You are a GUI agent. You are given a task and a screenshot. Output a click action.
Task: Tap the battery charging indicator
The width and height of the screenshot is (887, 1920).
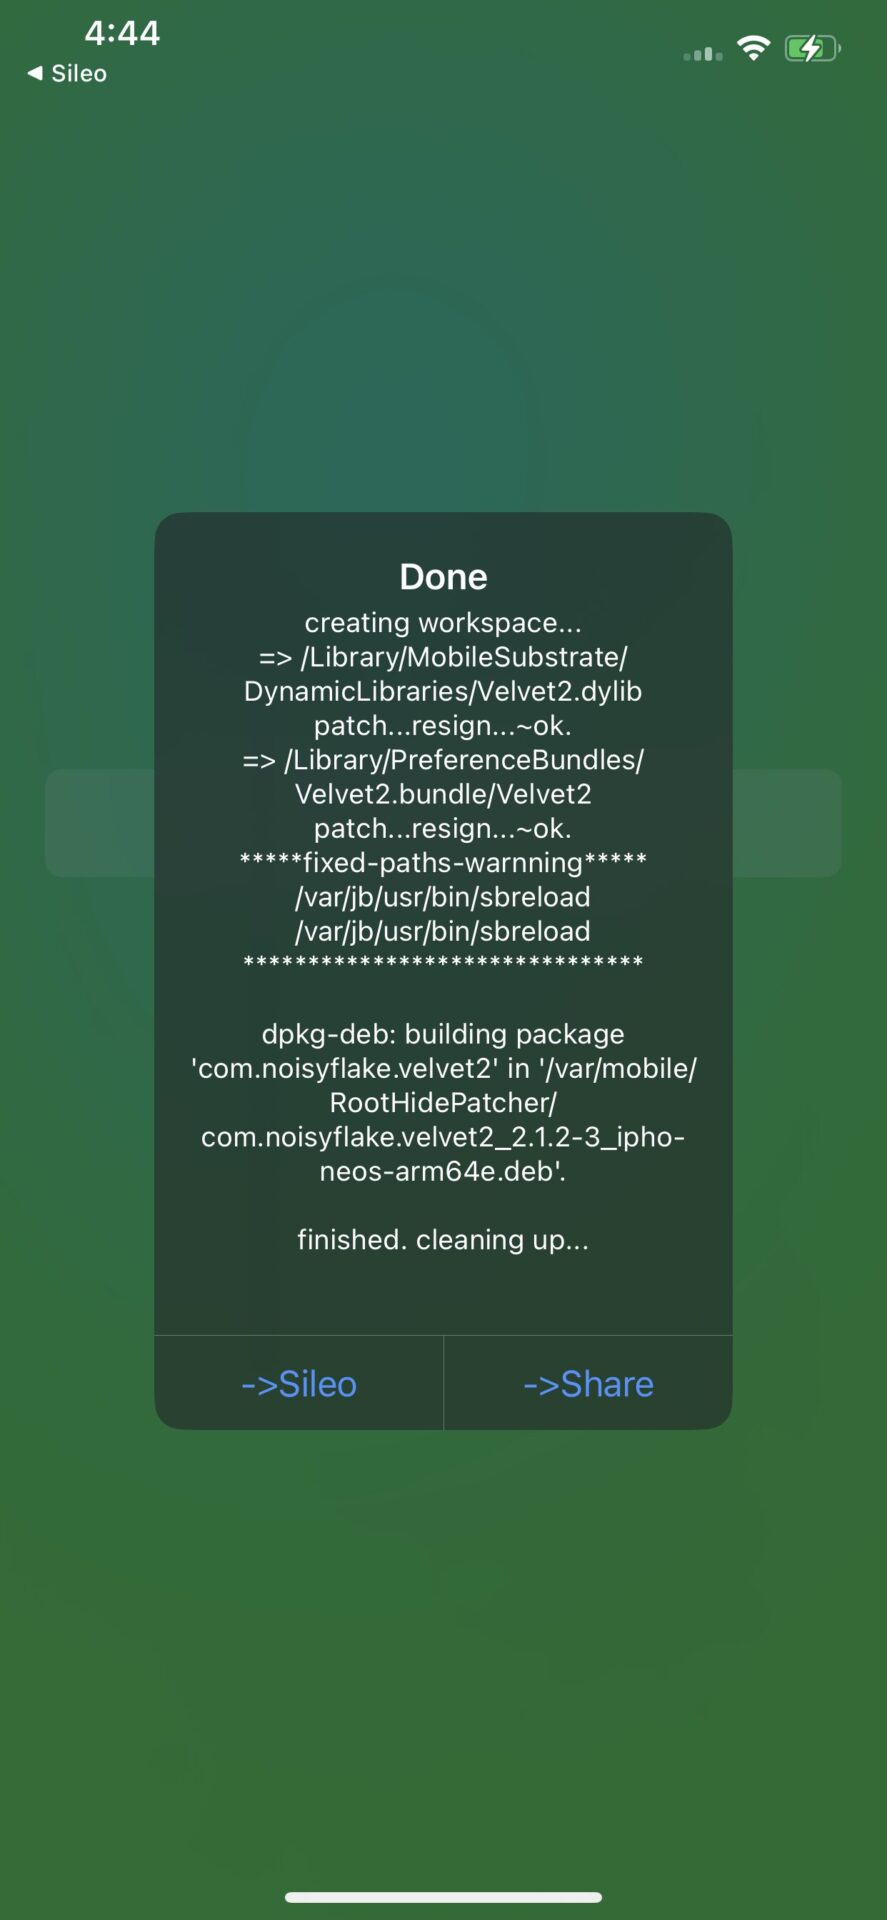pos(812,48)
